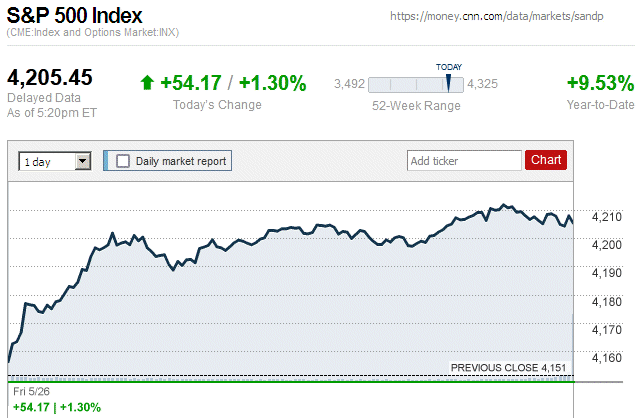Open the money.cnn.com URL link
Screen dimensions: 640x420
coord(496,16)
